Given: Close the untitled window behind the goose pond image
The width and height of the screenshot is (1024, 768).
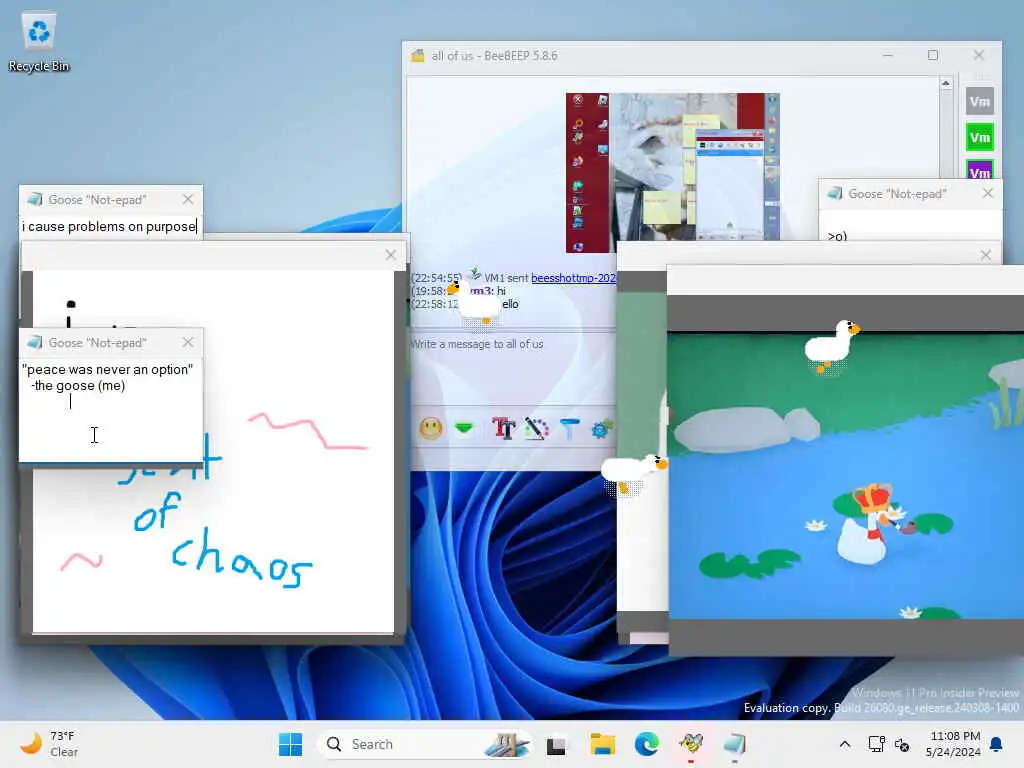Looking at the screenshot, I should click(x=986, y=255).
